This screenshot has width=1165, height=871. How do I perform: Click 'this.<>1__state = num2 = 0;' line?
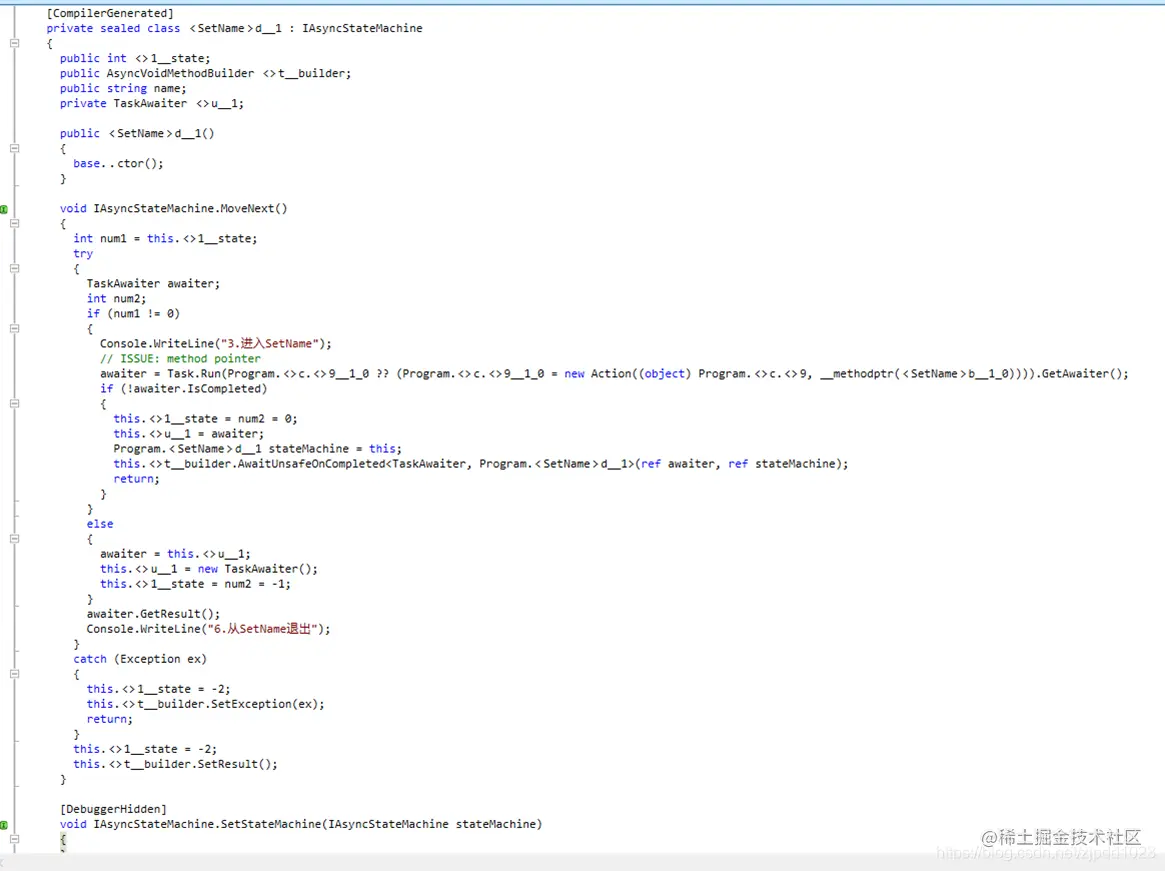[205, 419]
